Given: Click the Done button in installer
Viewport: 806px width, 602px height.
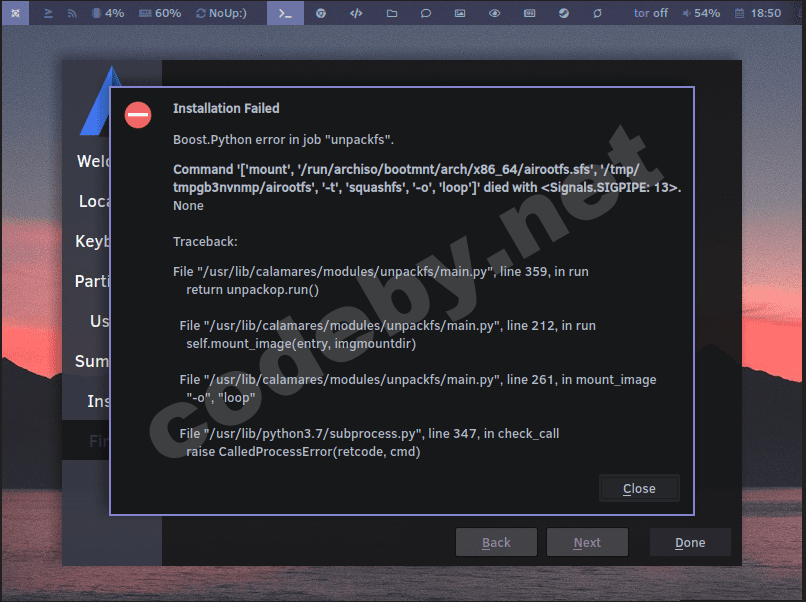Looking at the screenshot, I should coord(690,542).
